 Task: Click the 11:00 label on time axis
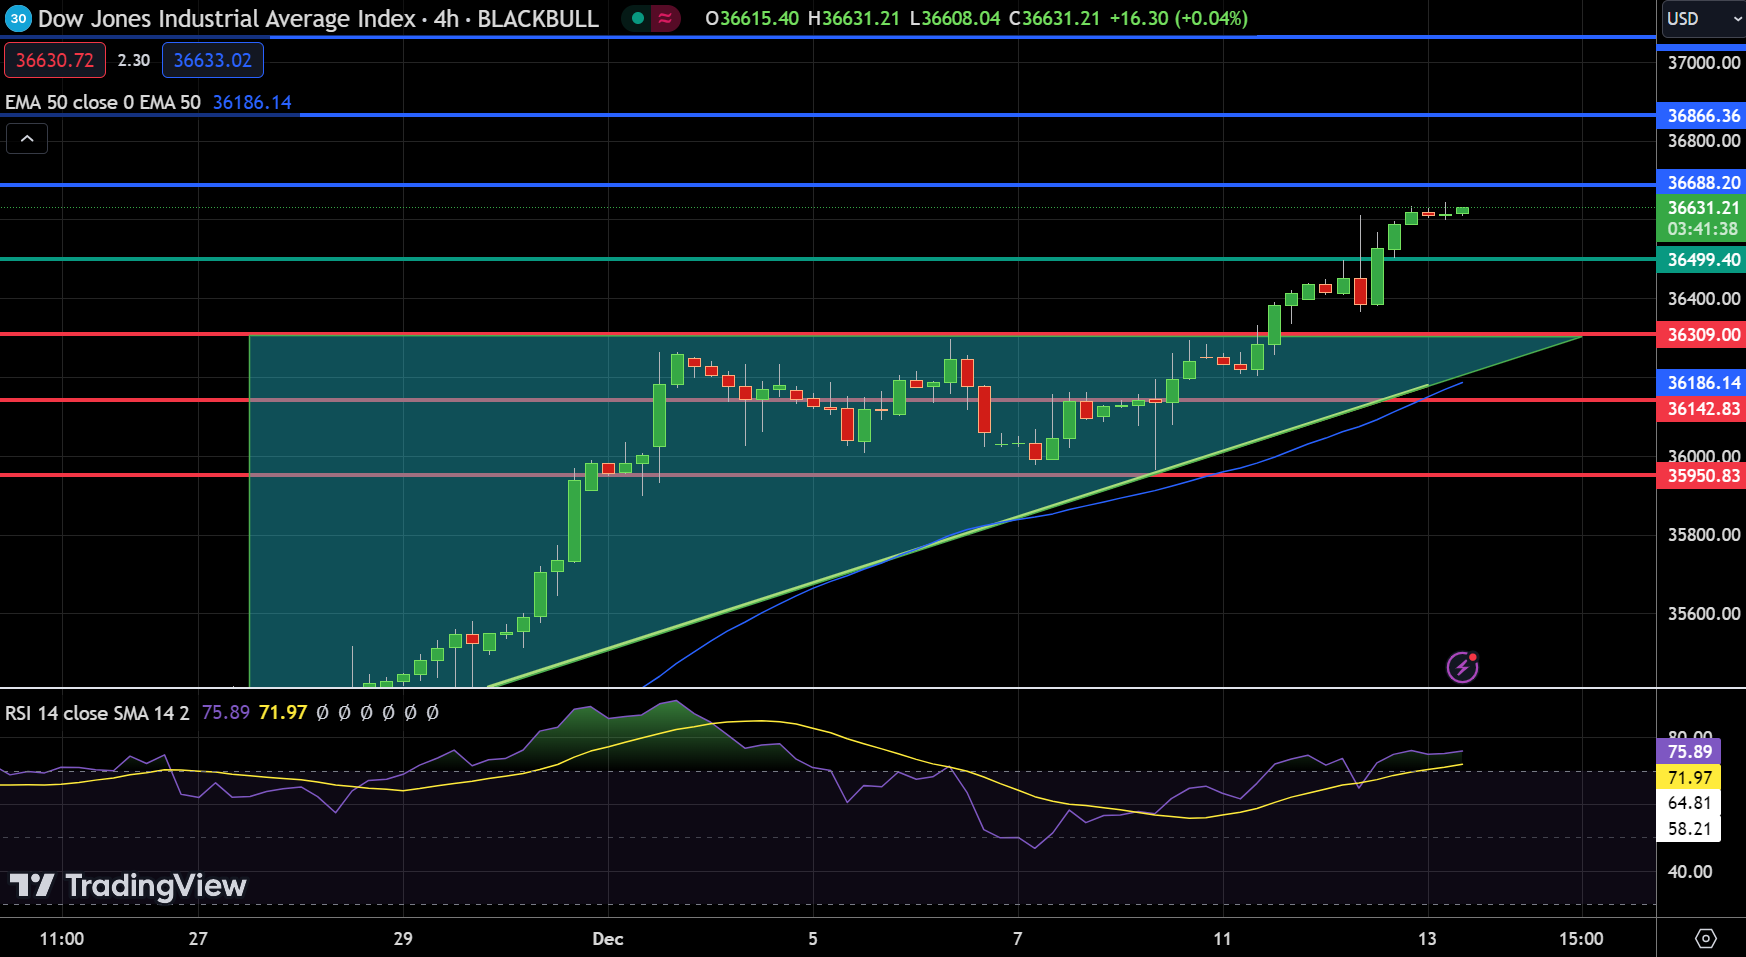pos(61,939)
